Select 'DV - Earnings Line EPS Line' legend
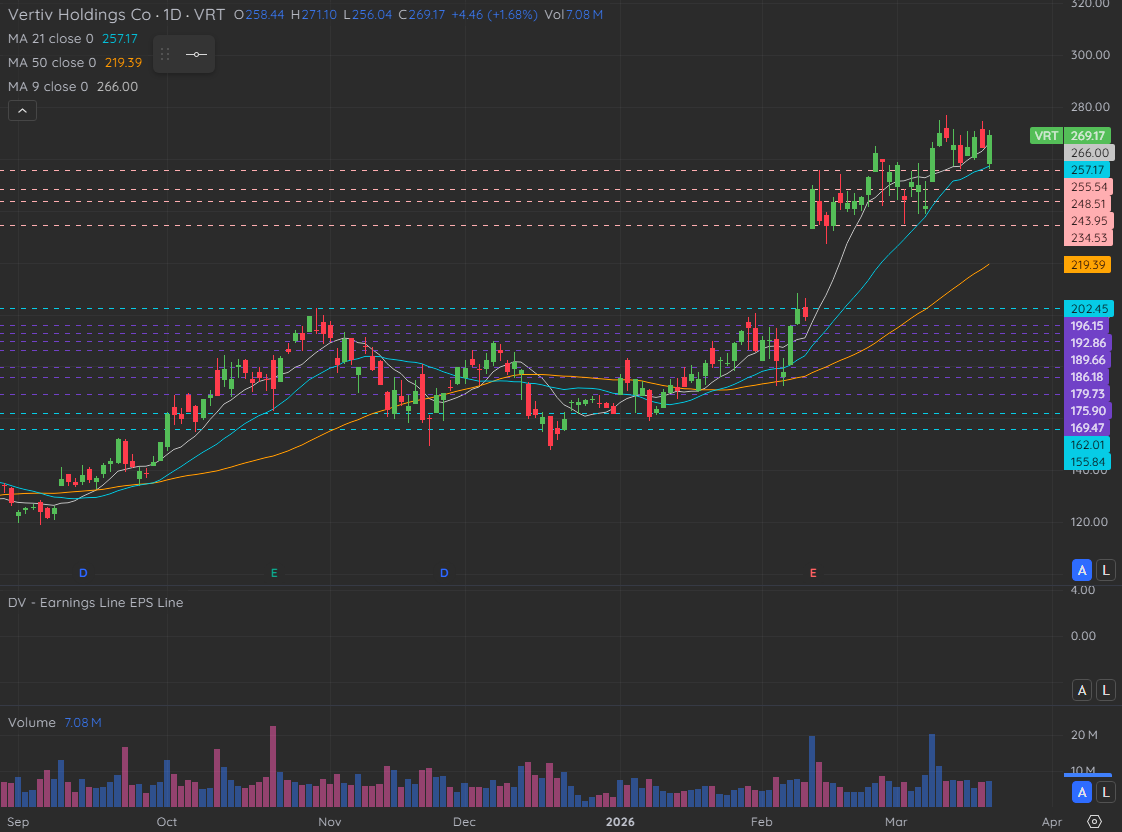Screen dimensions: 1122x832 [95, 602]
